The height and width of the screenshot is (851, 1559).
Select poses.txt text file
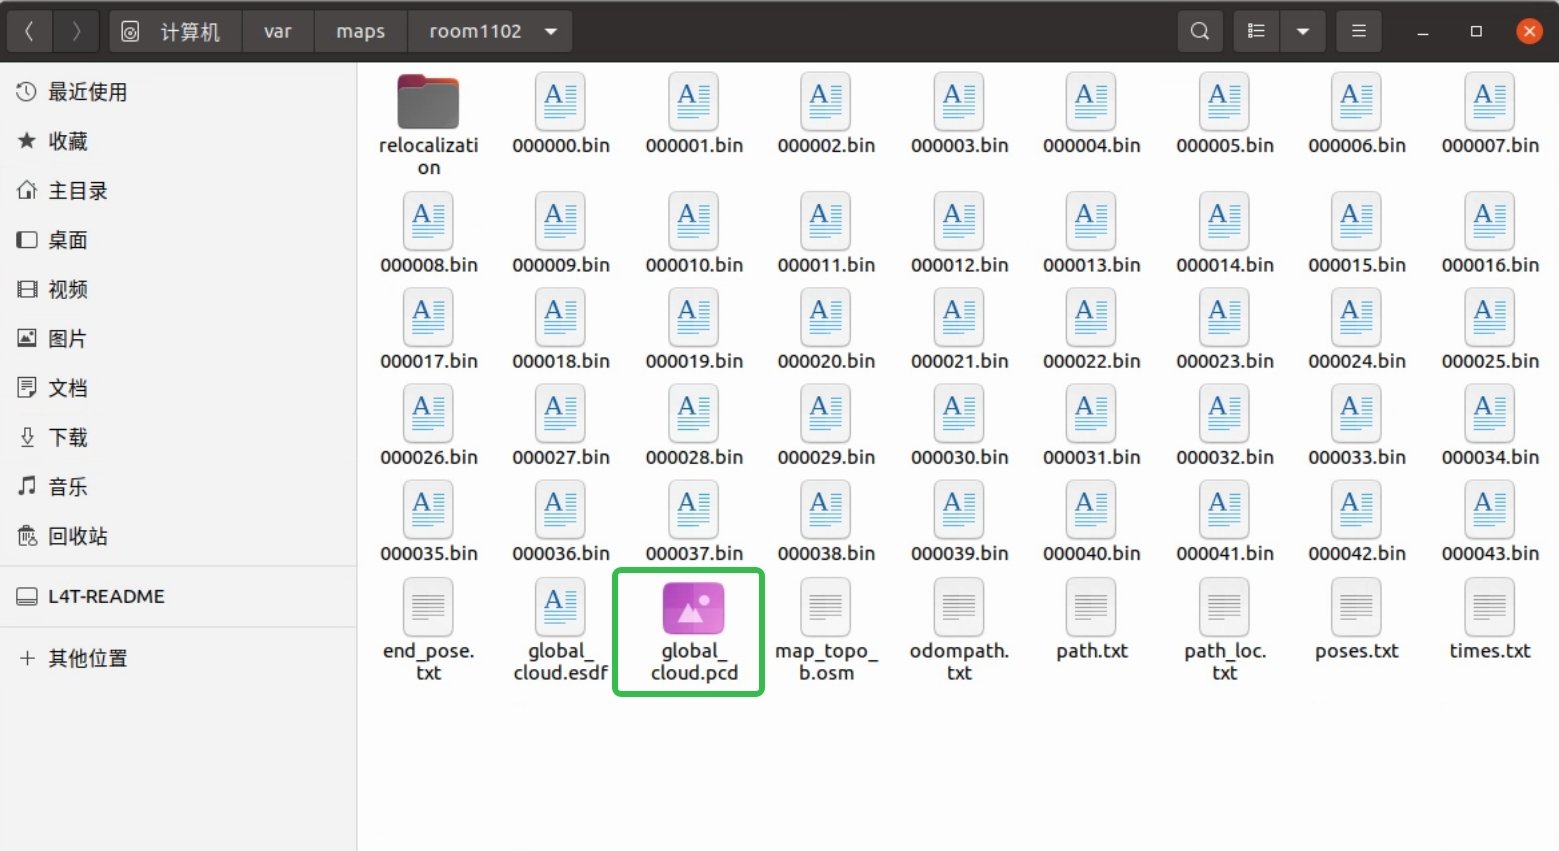(1357, 621)
